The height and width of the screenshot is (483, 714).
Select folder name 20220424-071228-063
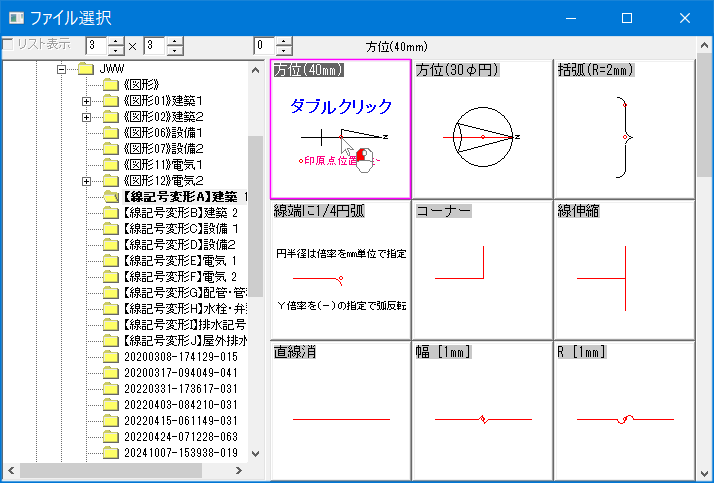tap(180, 437)
